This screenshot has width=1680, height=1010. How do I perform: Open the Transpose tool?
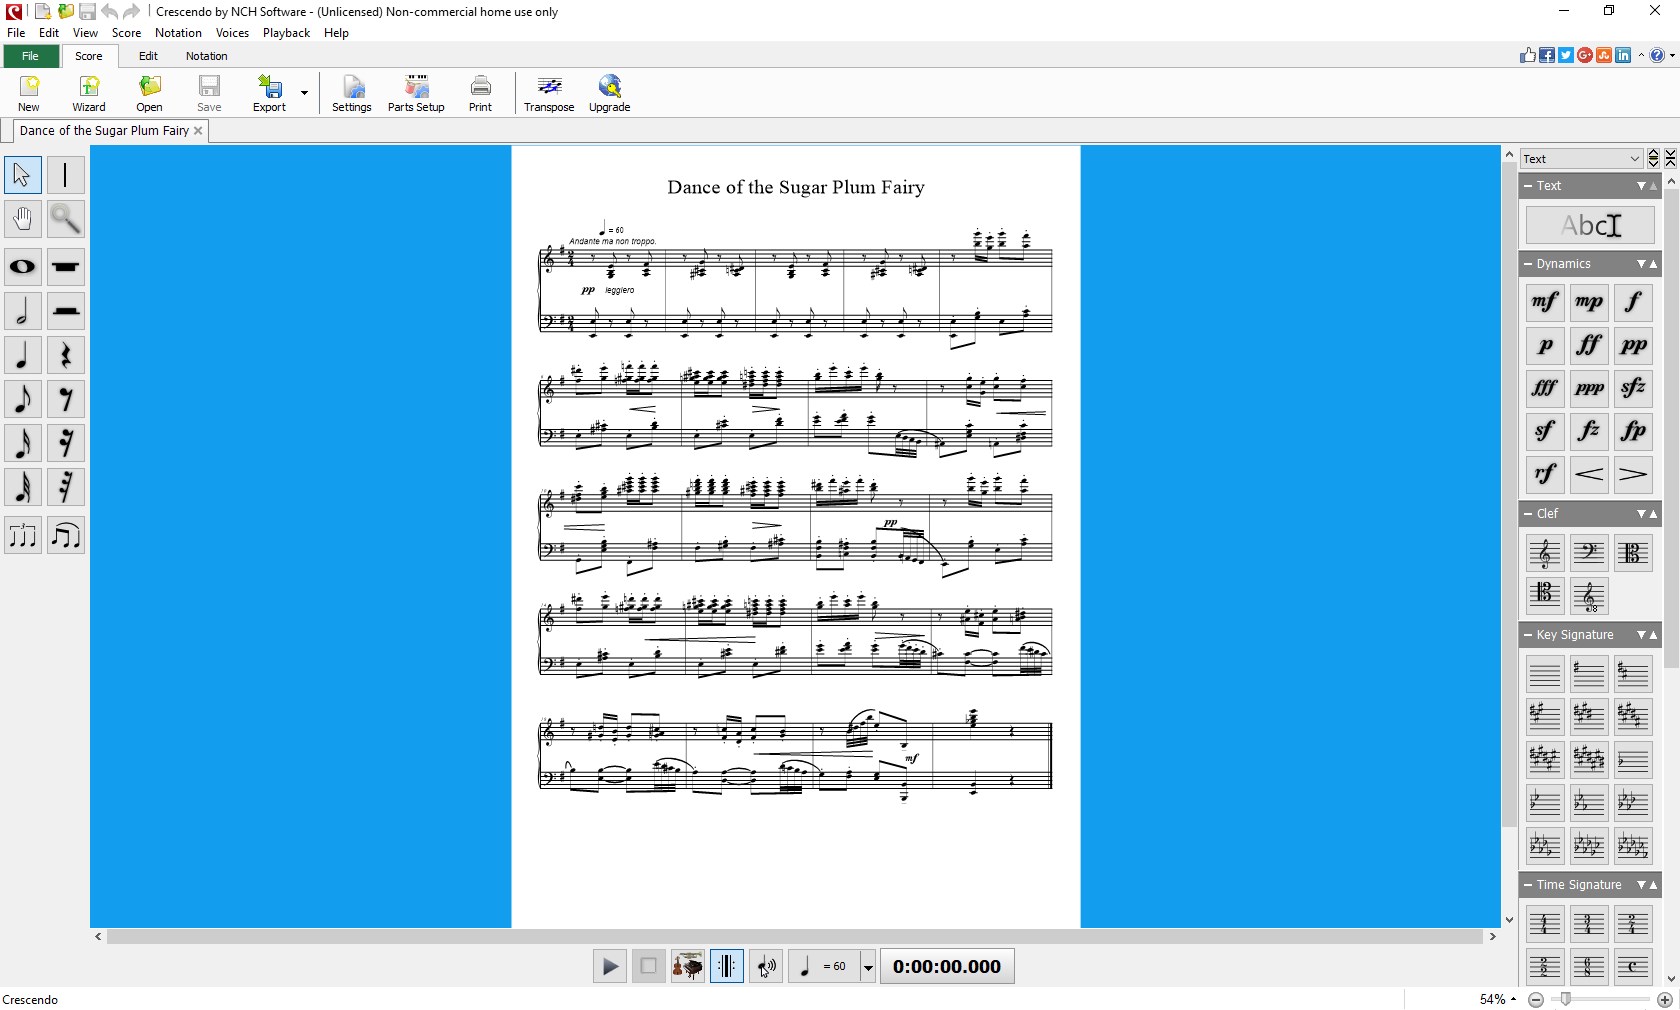click(x=548, y=93)
